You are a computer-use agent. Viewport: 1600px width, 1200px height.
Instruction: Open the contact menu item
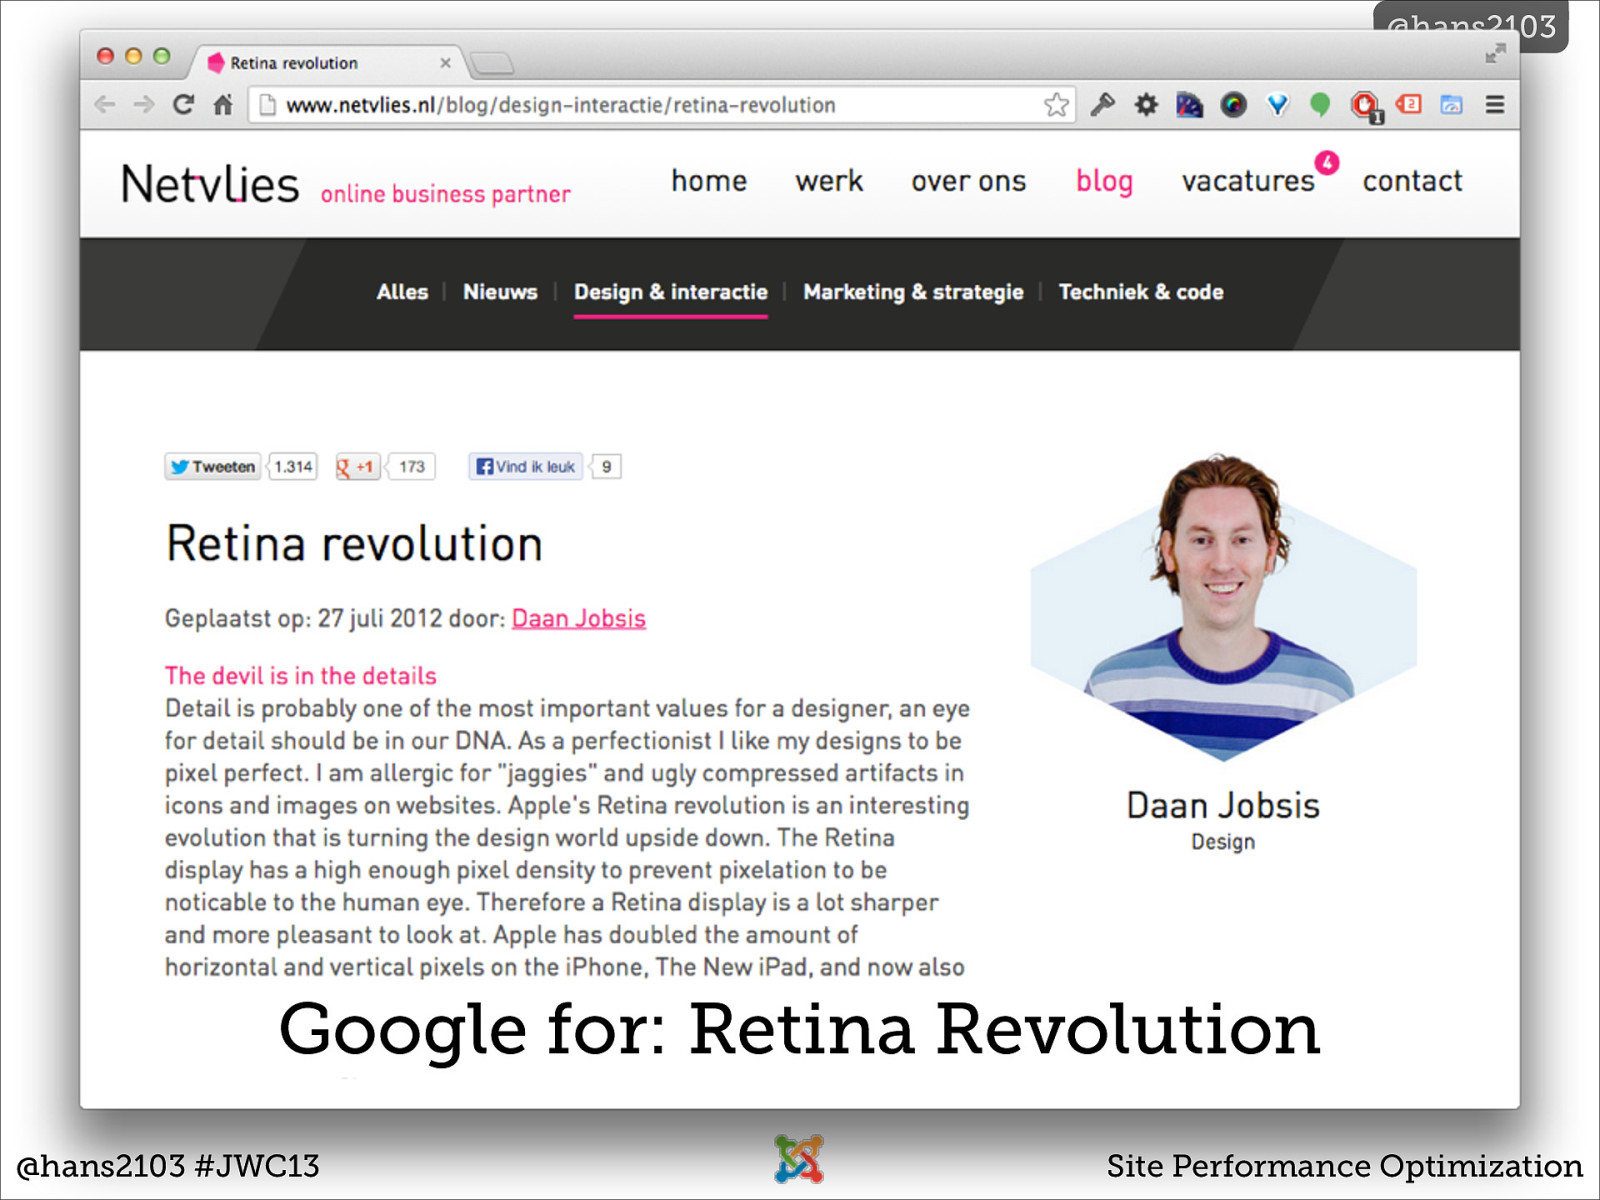click(1412, 181)
